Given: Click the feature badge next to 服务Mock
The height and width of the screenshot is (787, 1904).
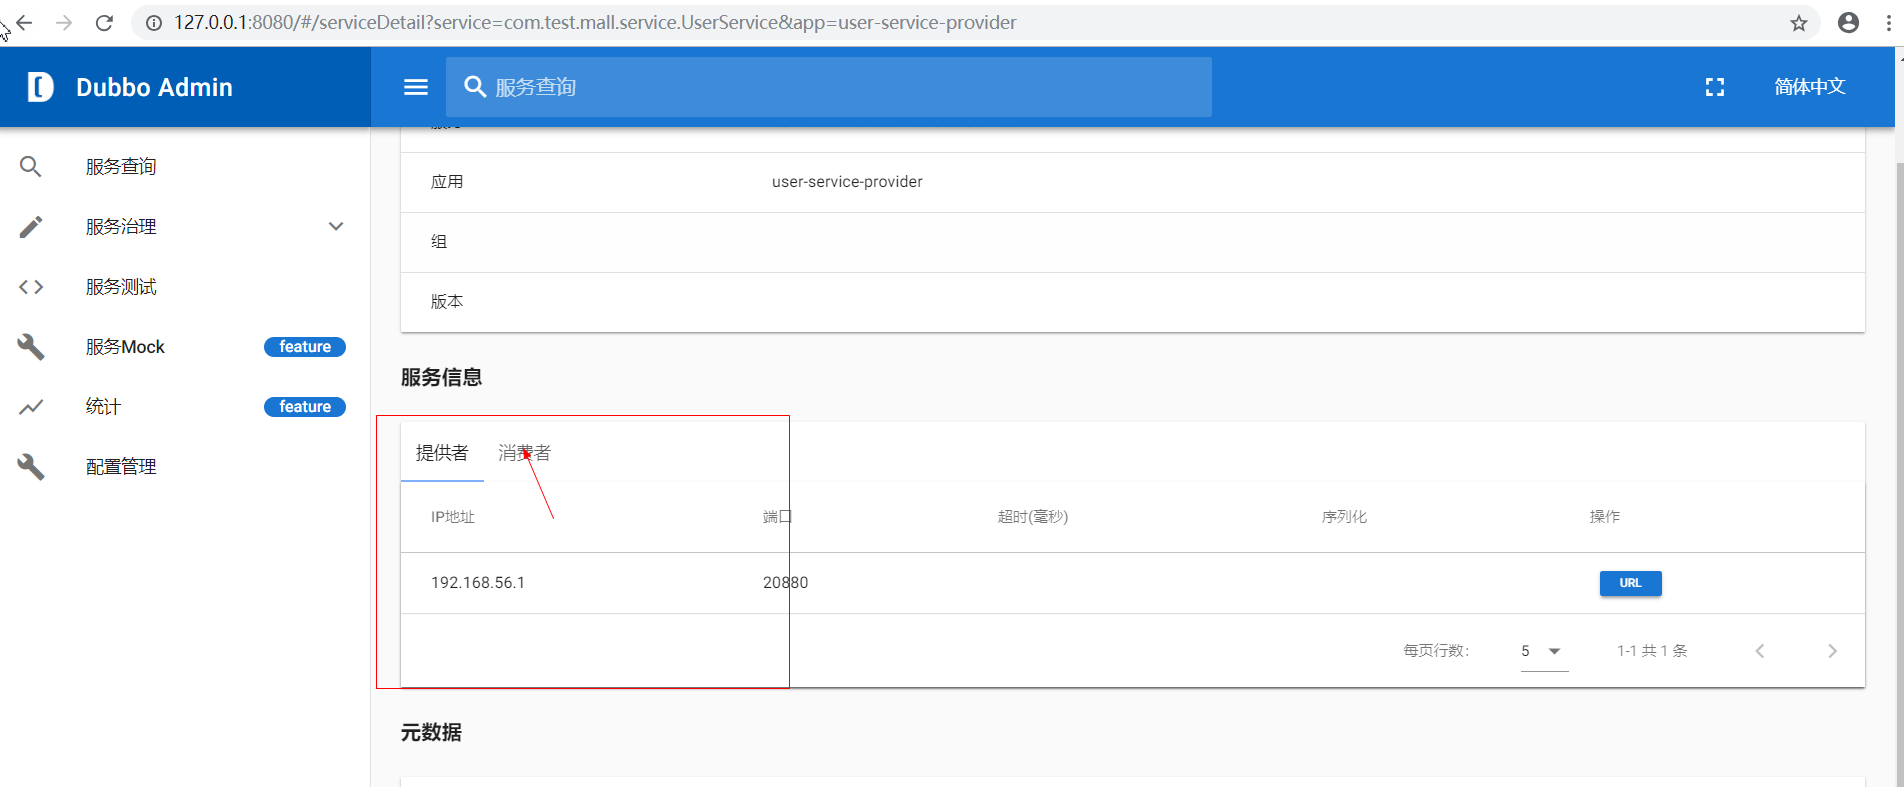Looking at the screenshot, I should click(305, 347).
